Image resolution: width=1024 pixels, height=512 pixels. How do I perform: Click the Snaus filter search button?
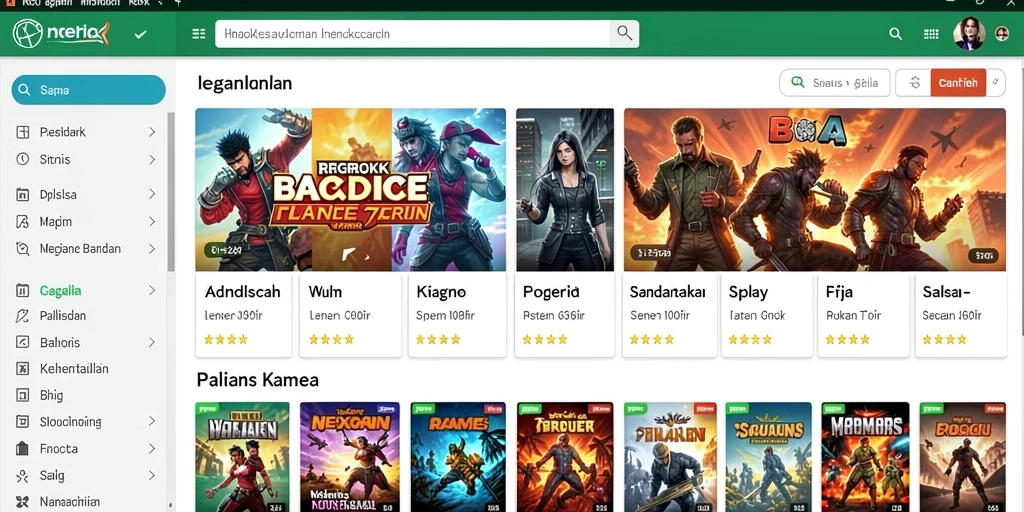coord(835,83)
